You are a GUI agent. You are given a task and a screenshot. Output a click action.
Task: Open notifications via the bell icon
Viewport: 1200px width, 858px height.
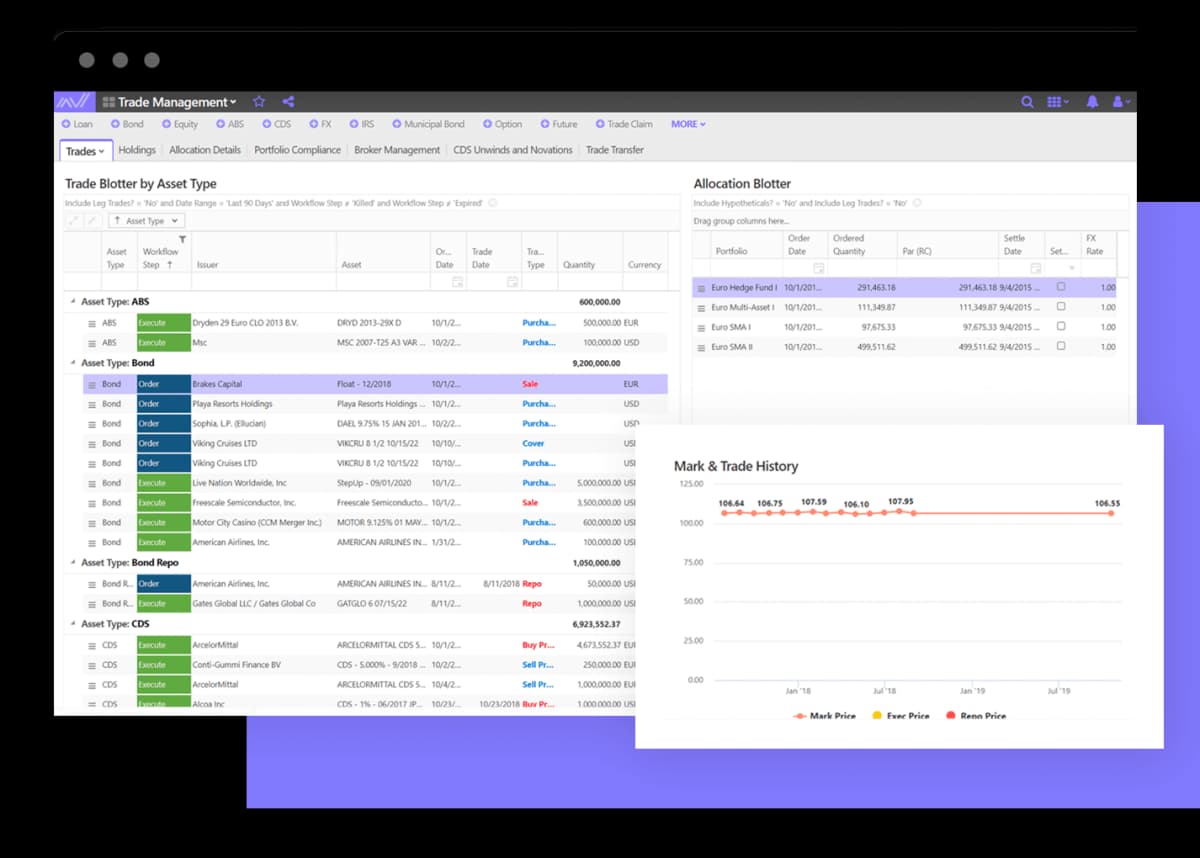[1092, 101]
